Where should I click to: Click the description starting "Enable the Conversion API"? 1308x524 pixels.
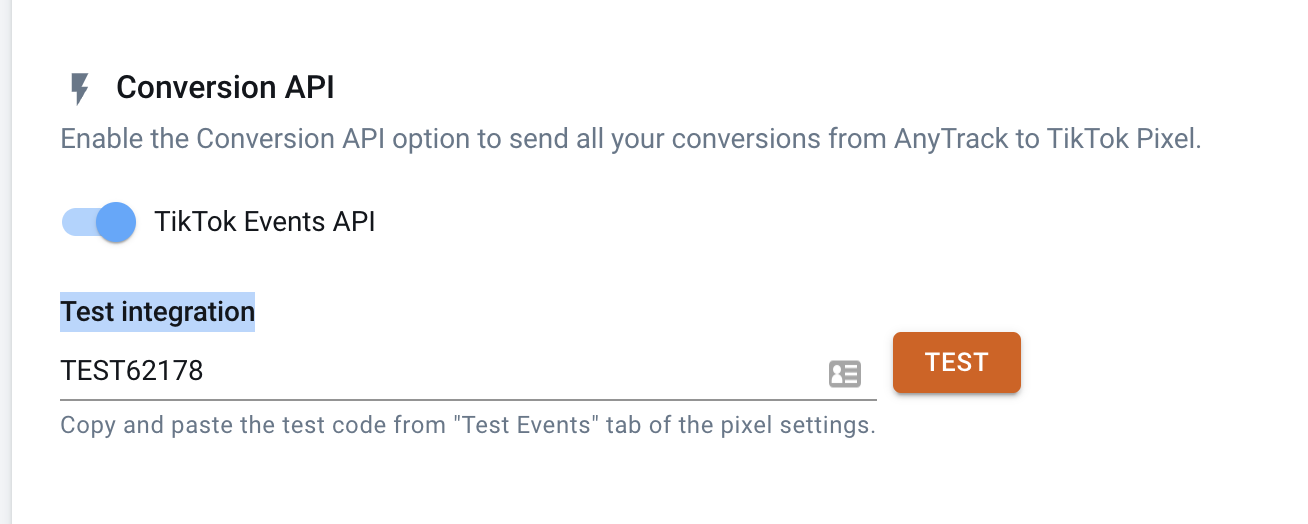point(631,139)
